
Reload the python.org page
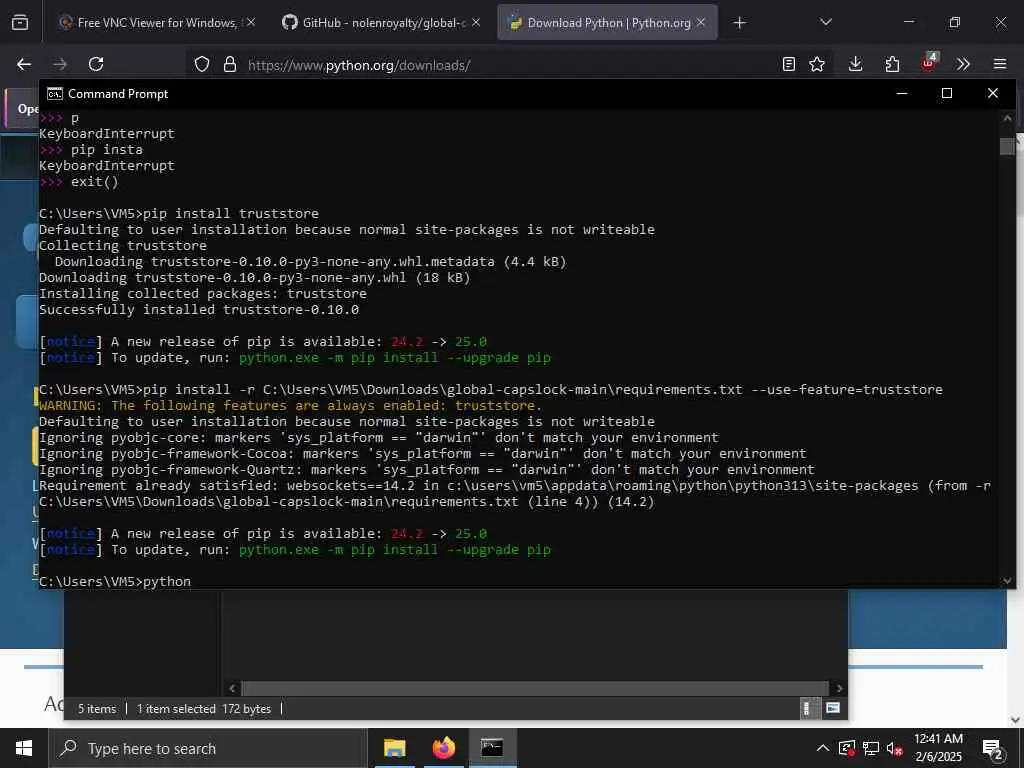[x=96, y=64]
